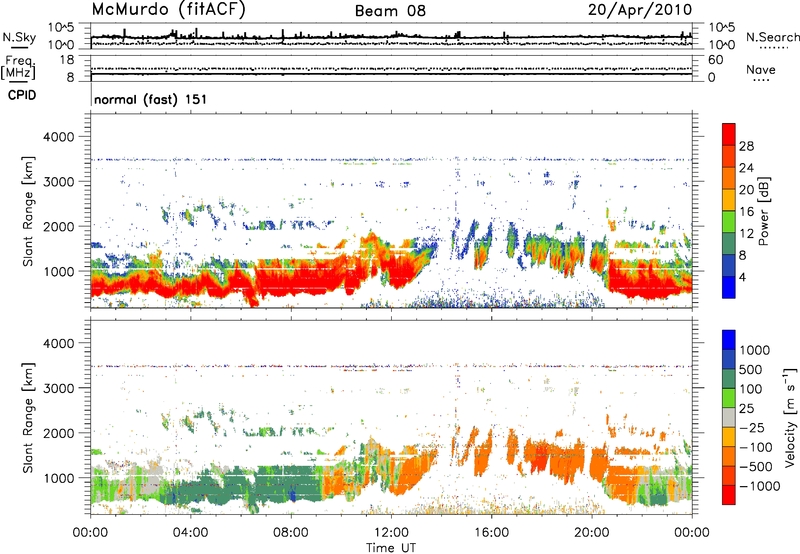Click the 16:00 time axis tick label
The height and width of the screenshot is (554, 800).
pos(491,533)
